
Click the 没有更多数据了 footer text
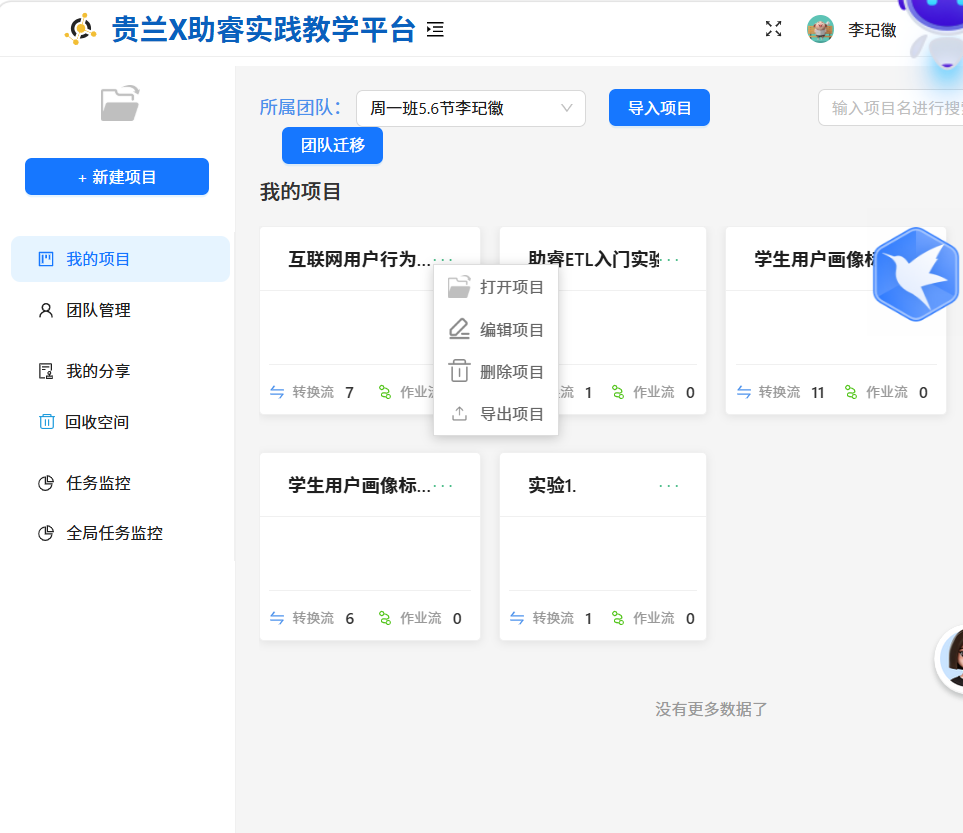point(711,709)
